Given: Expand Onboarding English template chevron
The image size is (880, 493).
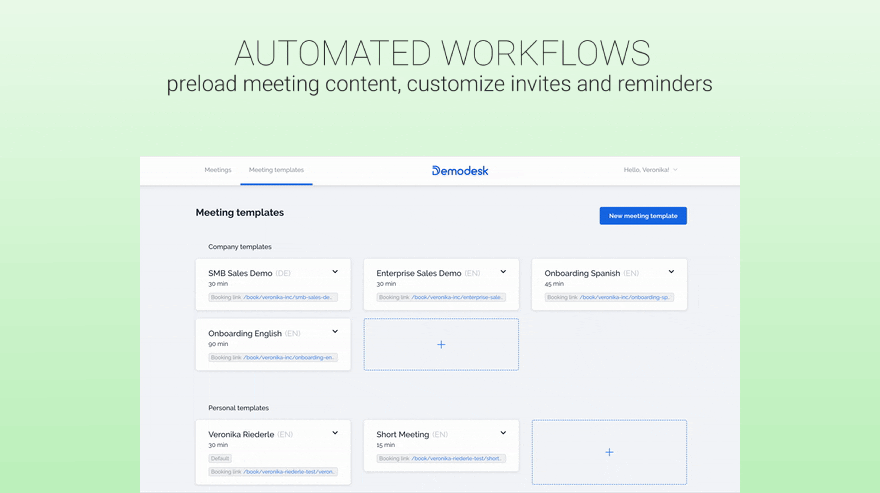Looking at the screenshot, I should (335, 332).
